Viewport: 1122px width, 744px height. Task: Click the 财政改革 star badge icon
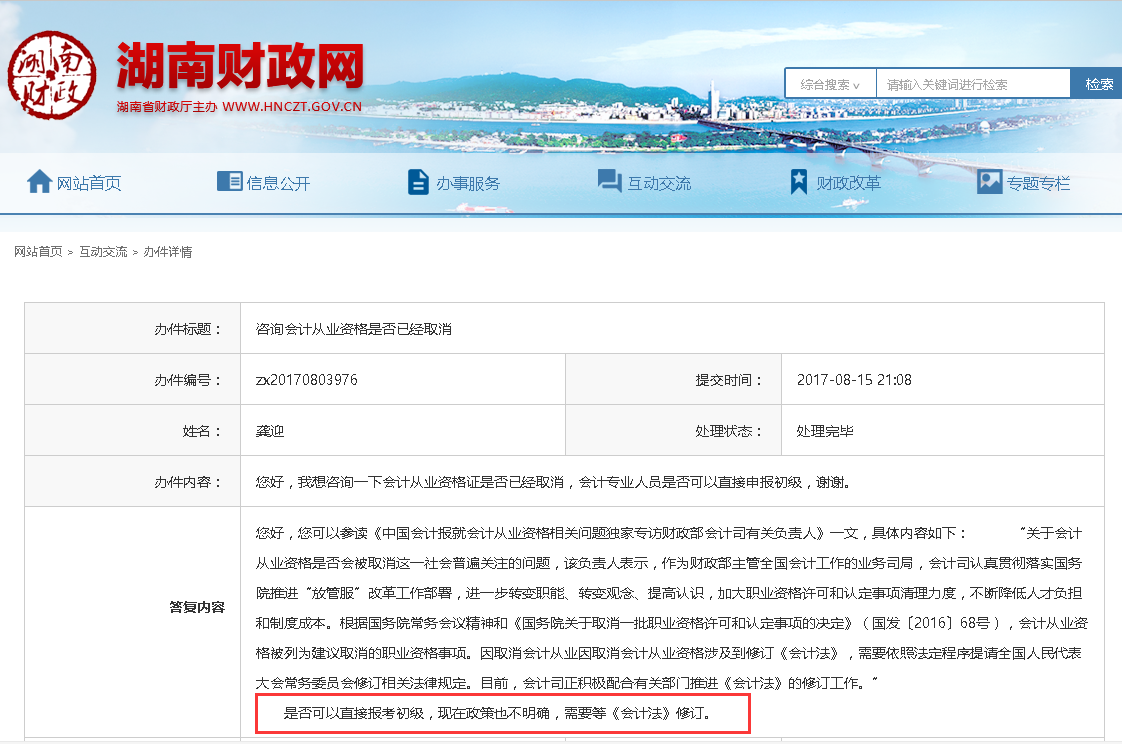(x=796, y=181)
